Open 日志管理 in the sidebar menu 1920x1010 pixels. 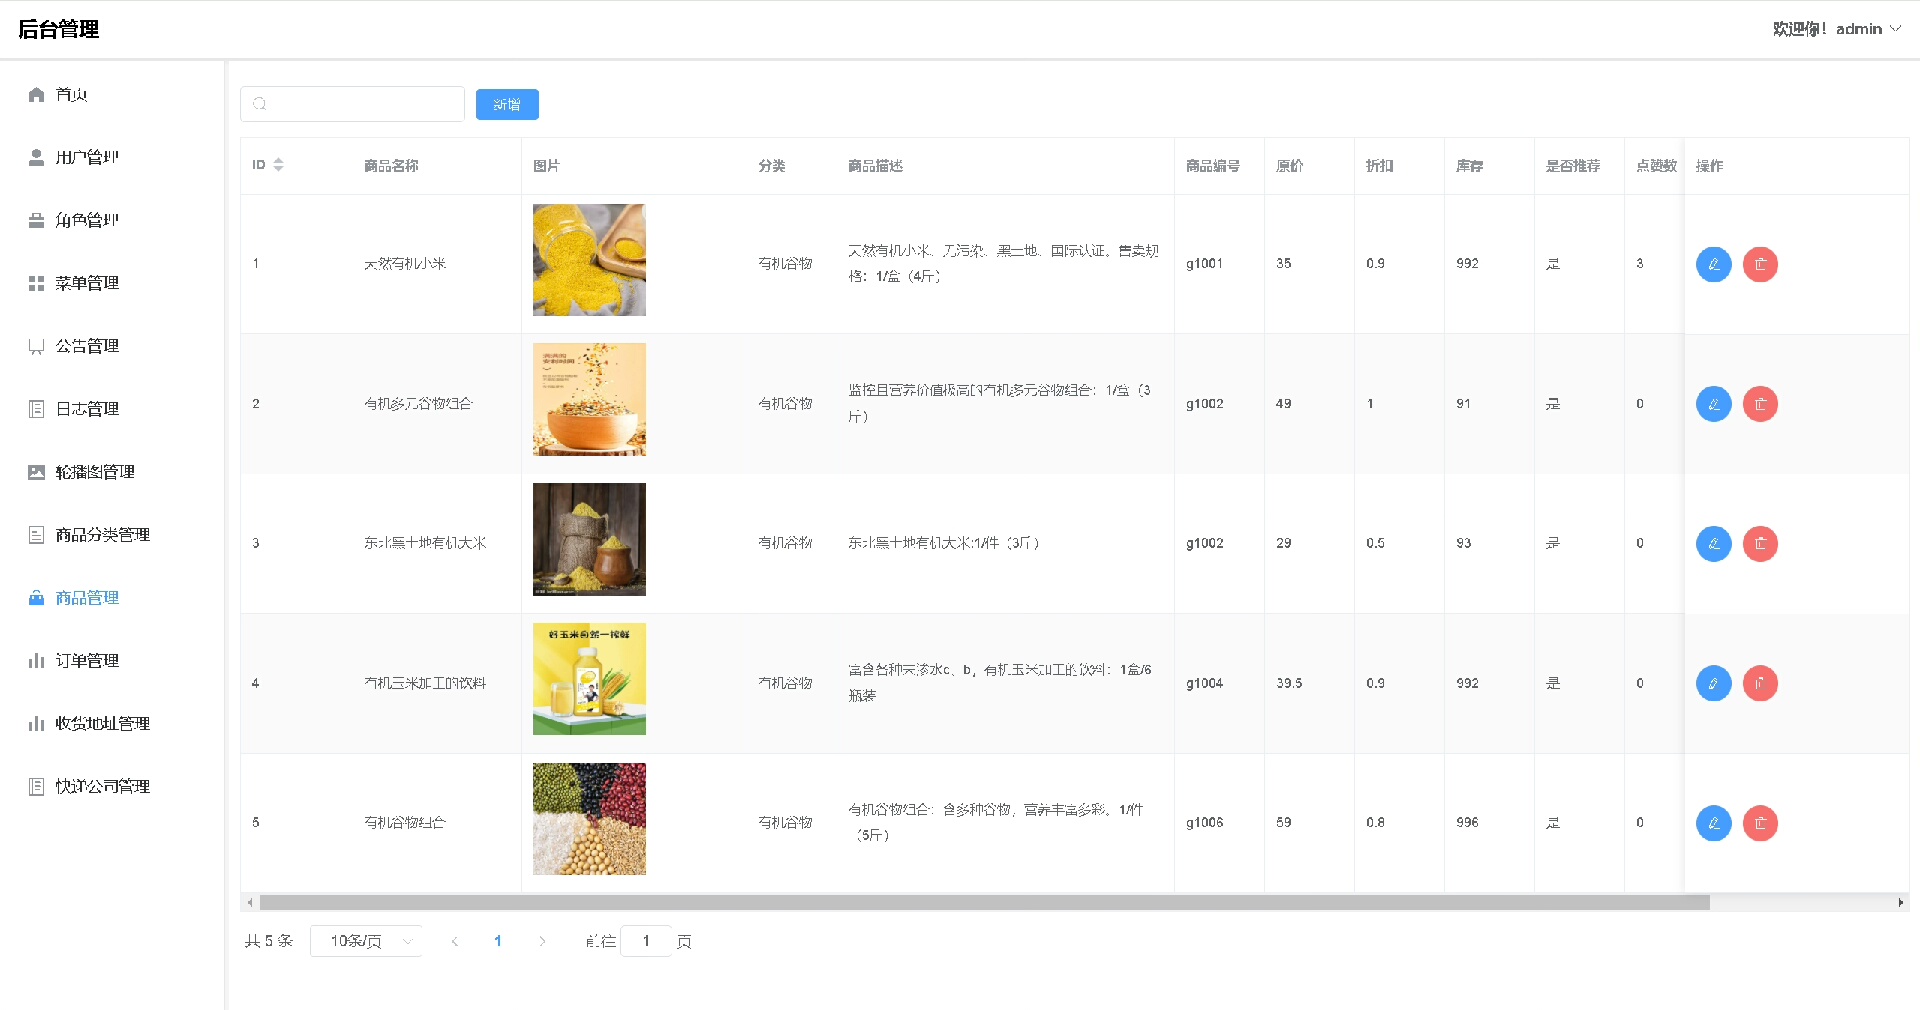pos(87,409)
